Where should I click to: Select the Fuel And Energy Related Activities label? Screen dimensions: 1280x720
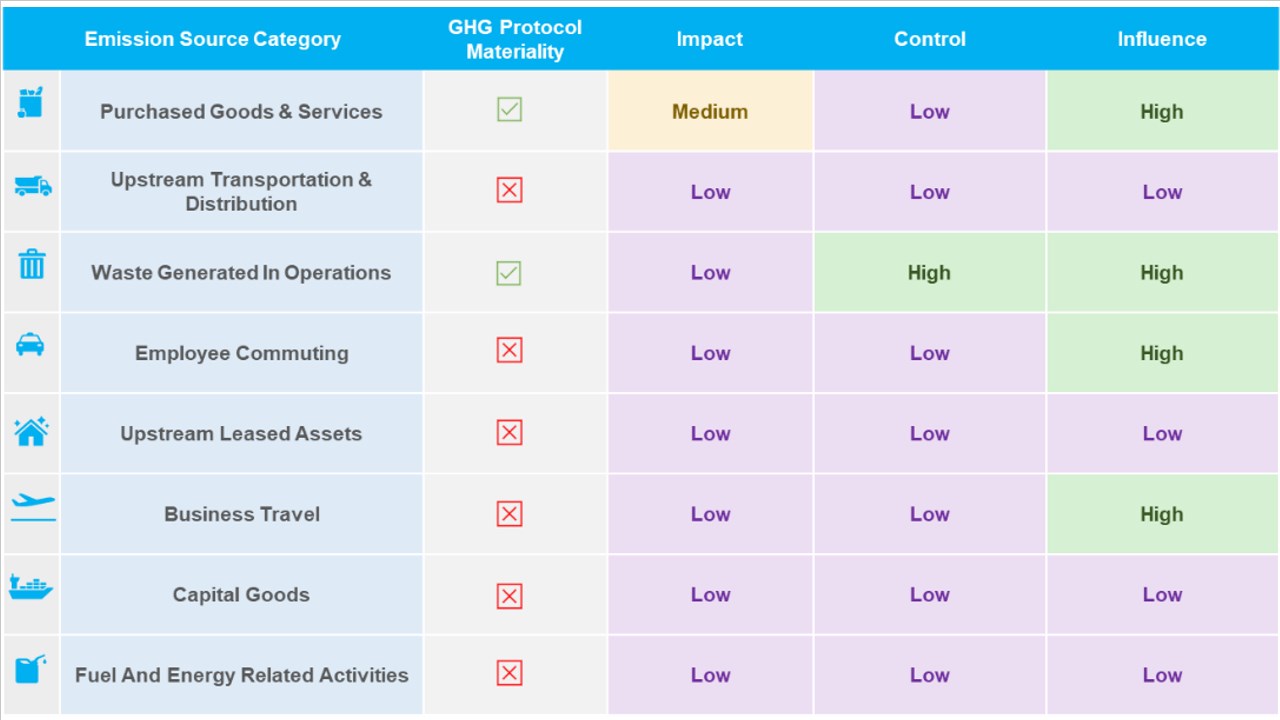pos(241,675)
